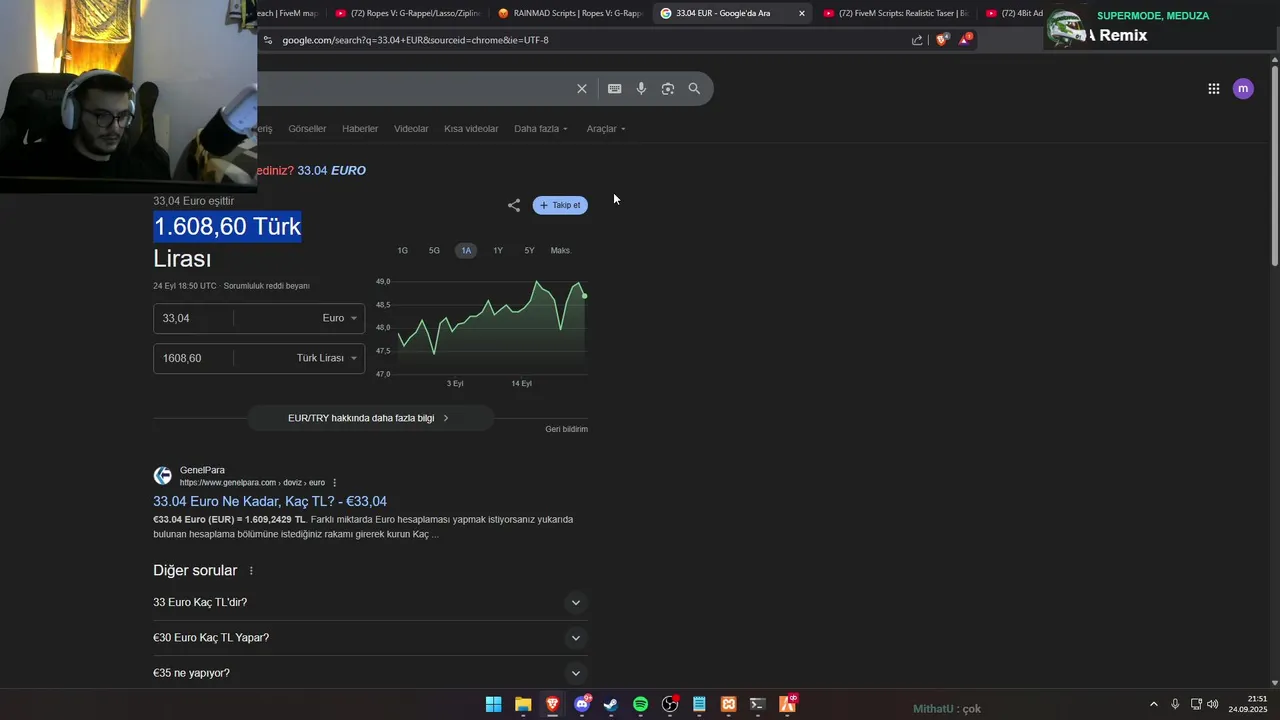Image resolution: width=1280 pixels, height=720 pixels.
Task: Open 'Diğer sorular' more options dots
Action: tap(251, 571)
